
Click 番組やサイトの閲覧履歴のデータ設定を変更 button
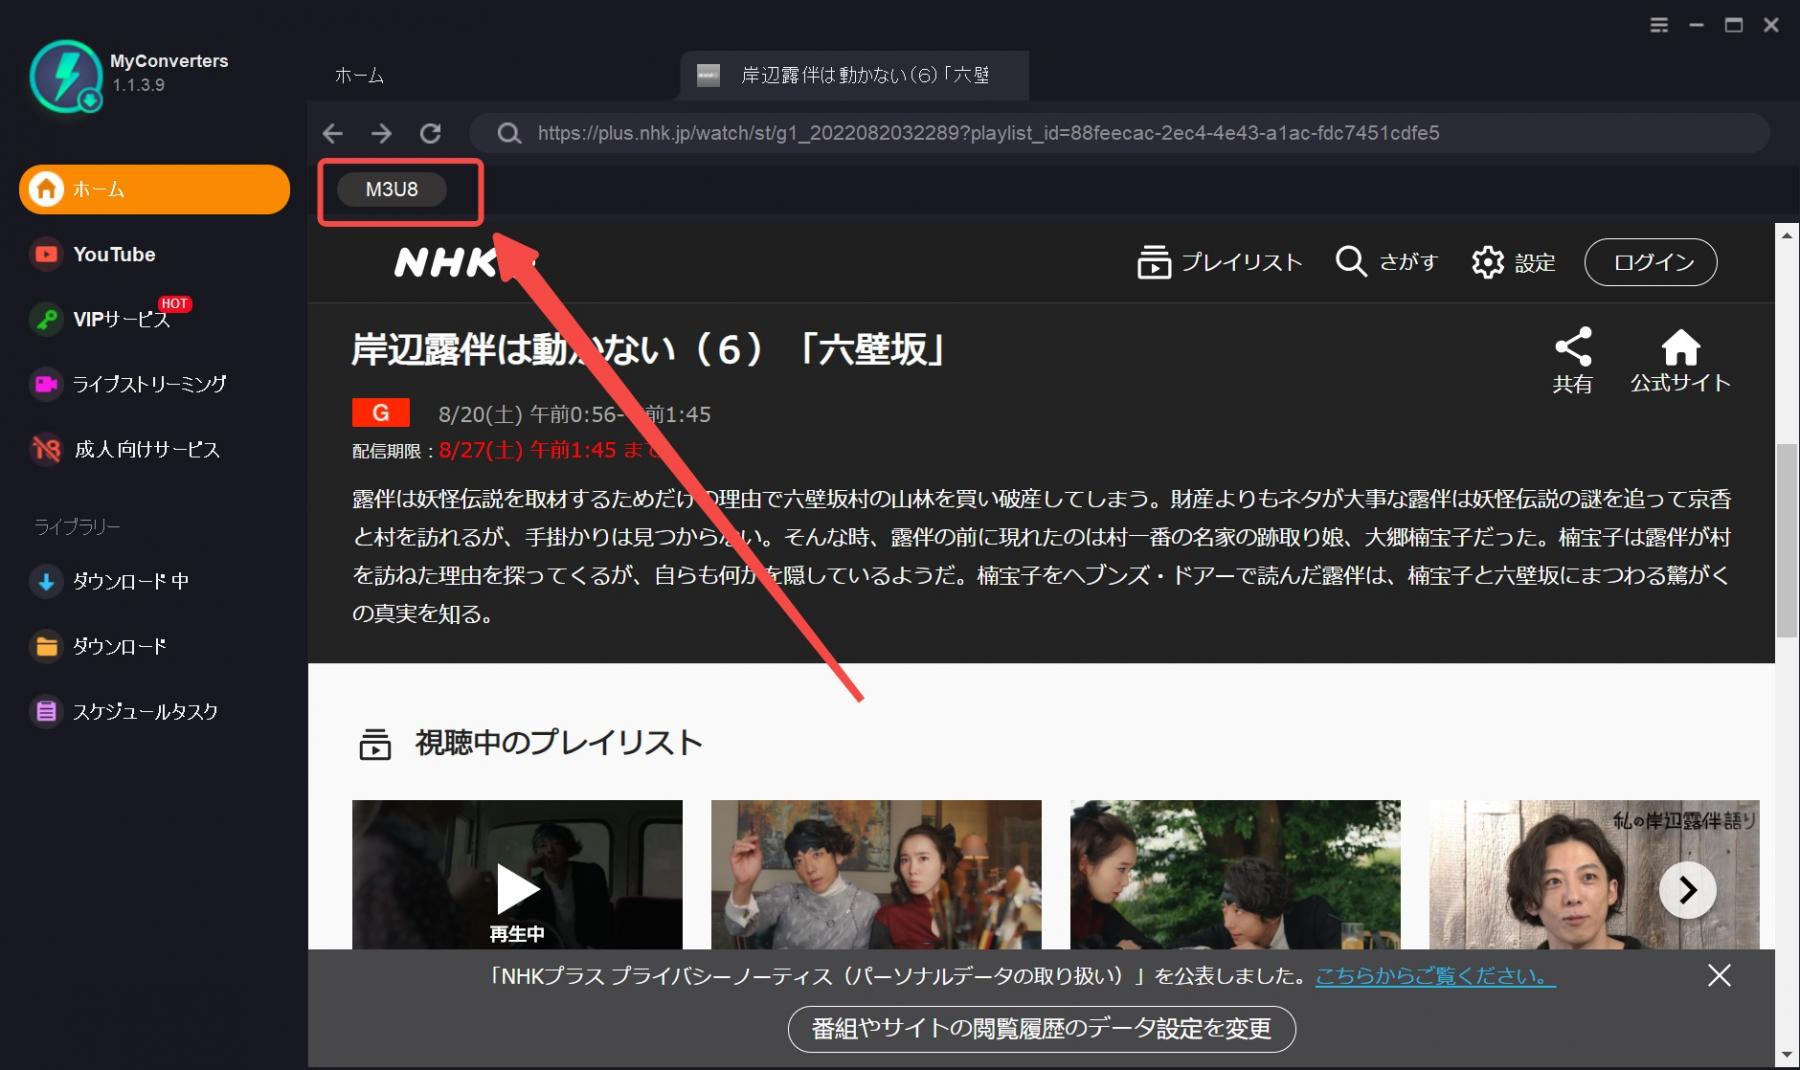(1042, 1028)
